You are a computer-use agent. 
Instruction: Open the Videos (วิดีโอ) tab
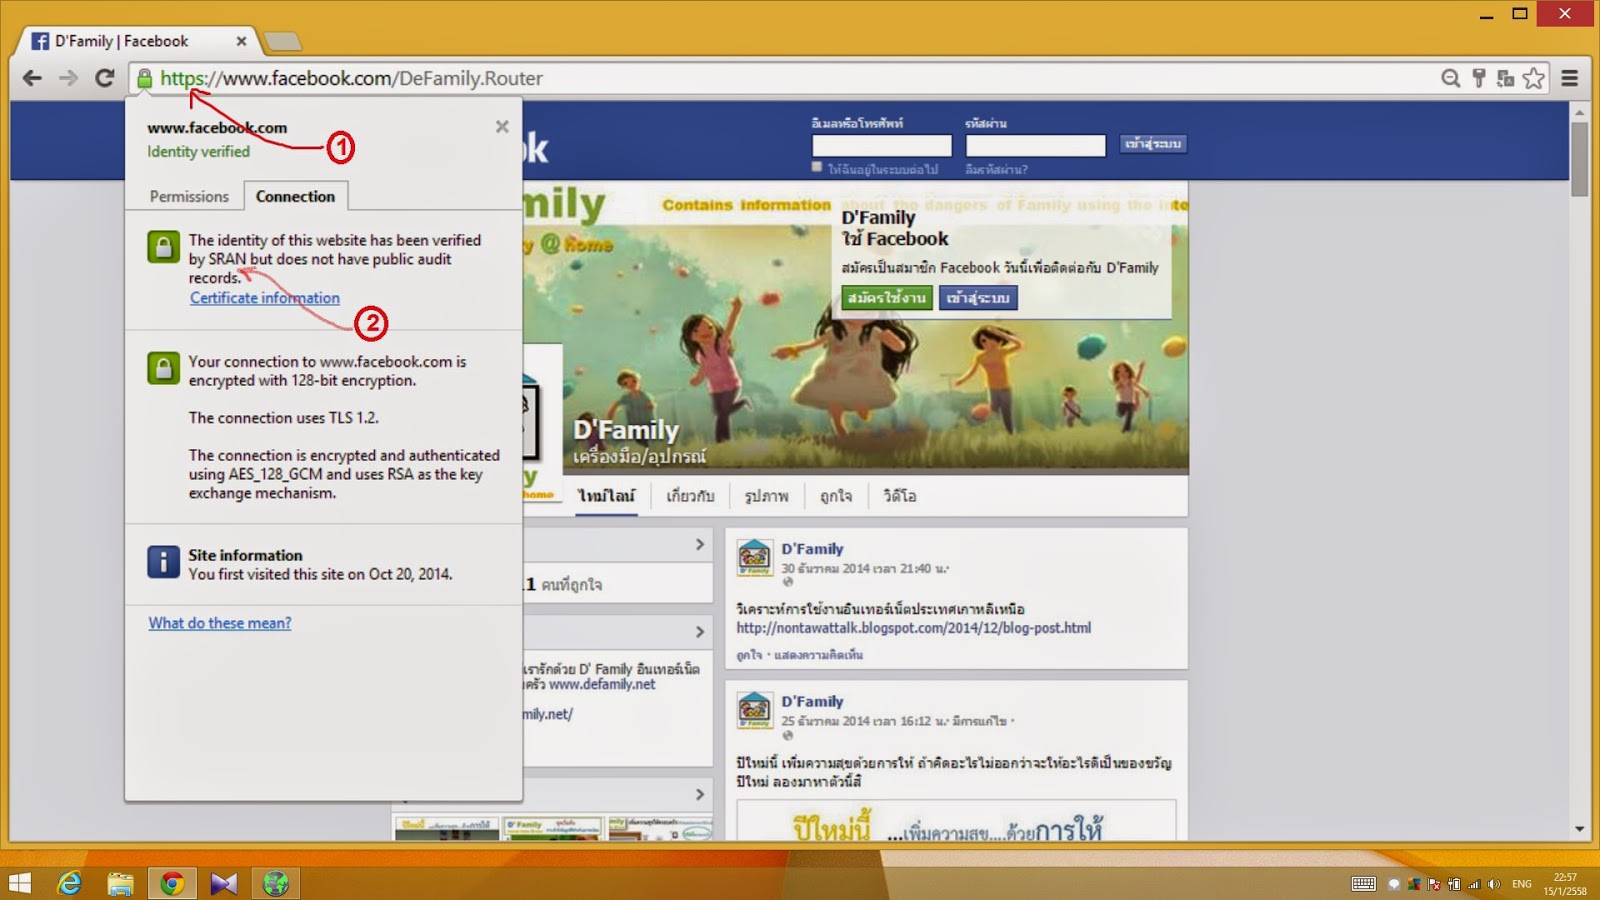pos(899,496)
